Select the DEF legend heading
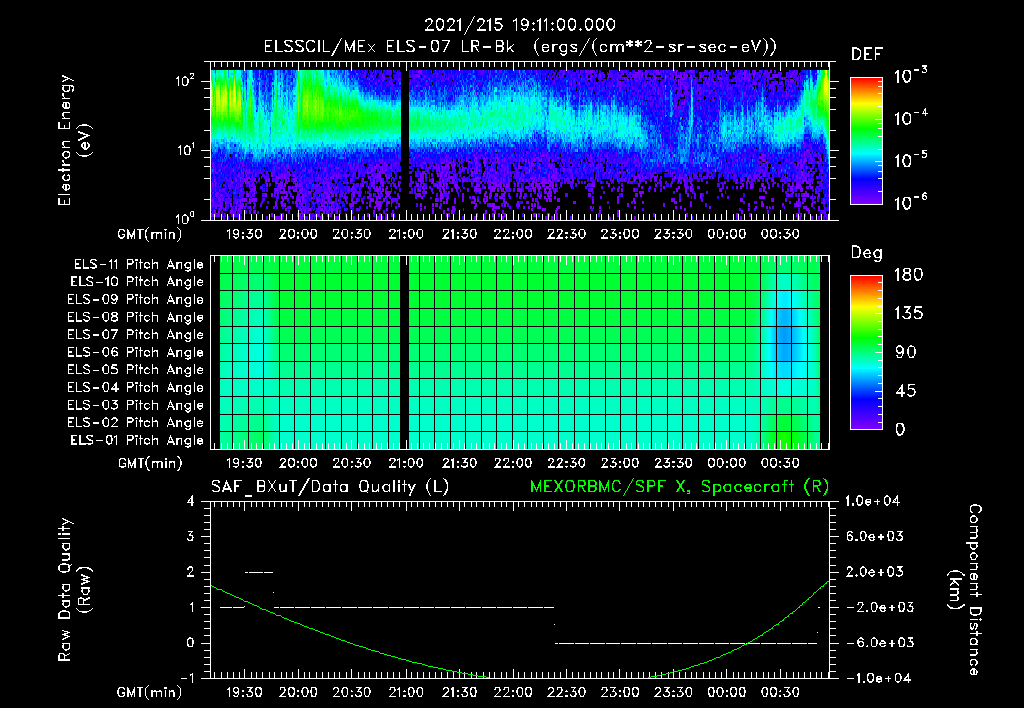The image size is (1024, 708). click(866, 55)
